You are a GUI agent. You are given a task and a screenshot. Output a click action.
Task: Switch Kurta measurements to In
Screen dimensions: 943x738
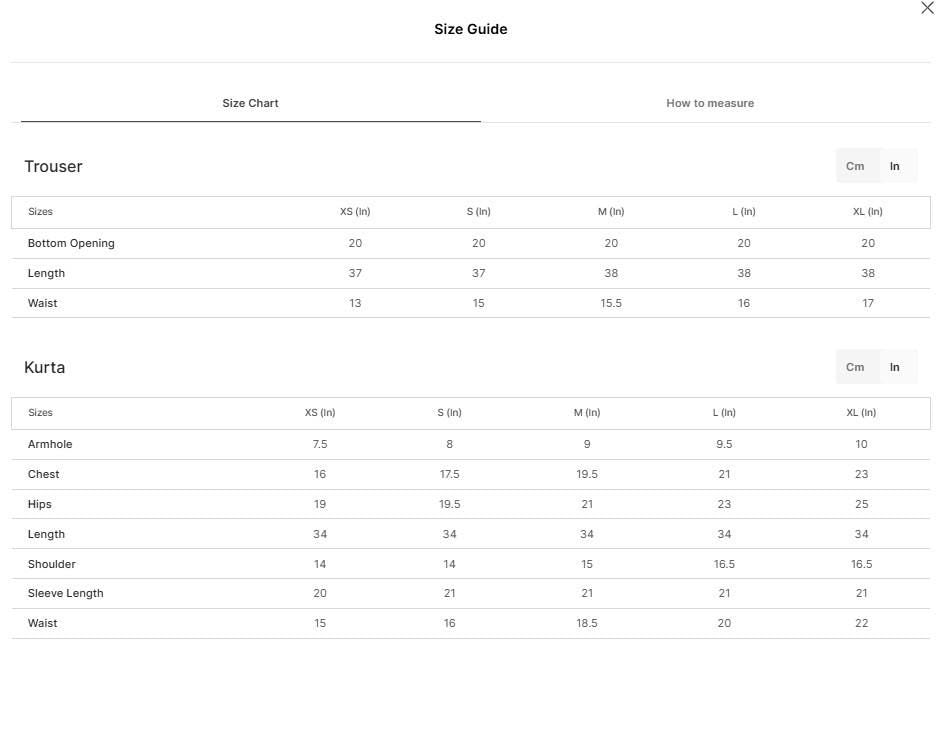click(894, 367)
